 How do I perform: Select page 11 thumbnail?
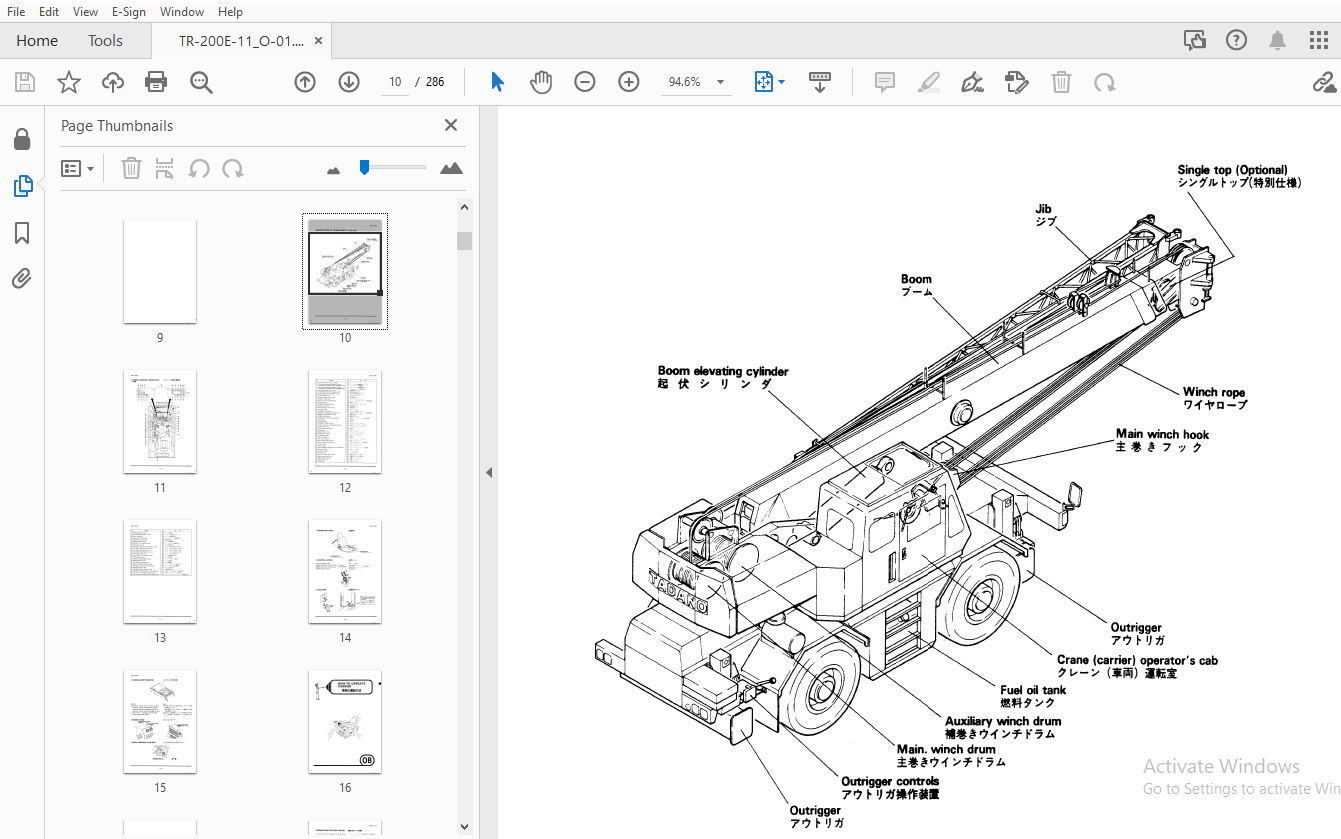(x=160, y=421)
